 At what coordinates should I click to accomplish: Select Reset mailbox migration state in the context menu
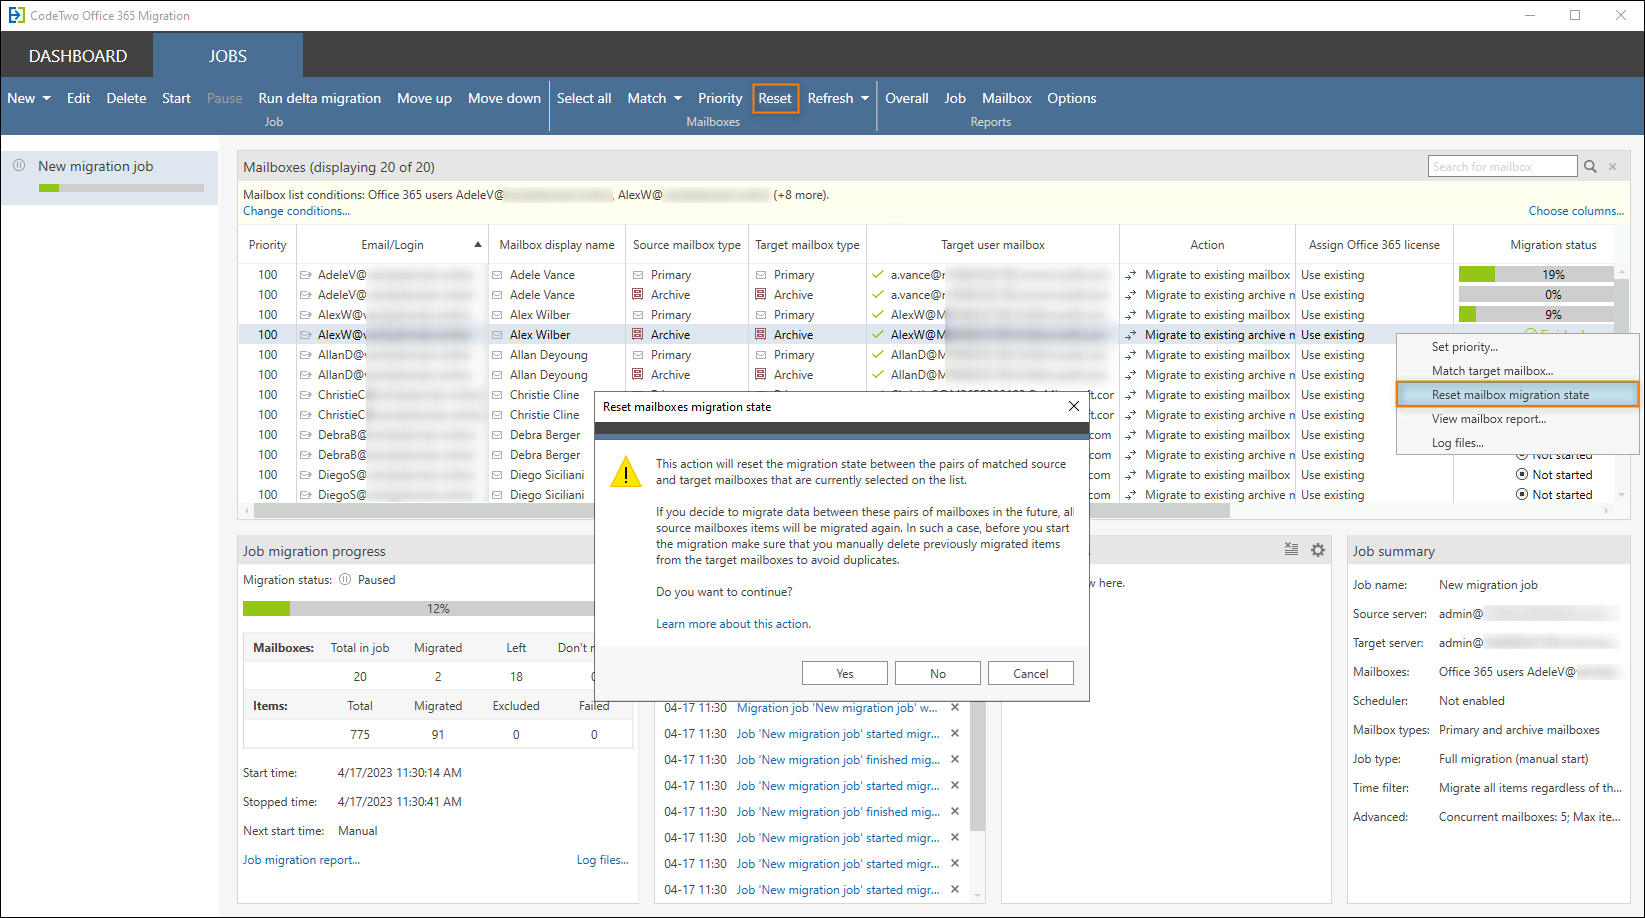click(1516, 395)
